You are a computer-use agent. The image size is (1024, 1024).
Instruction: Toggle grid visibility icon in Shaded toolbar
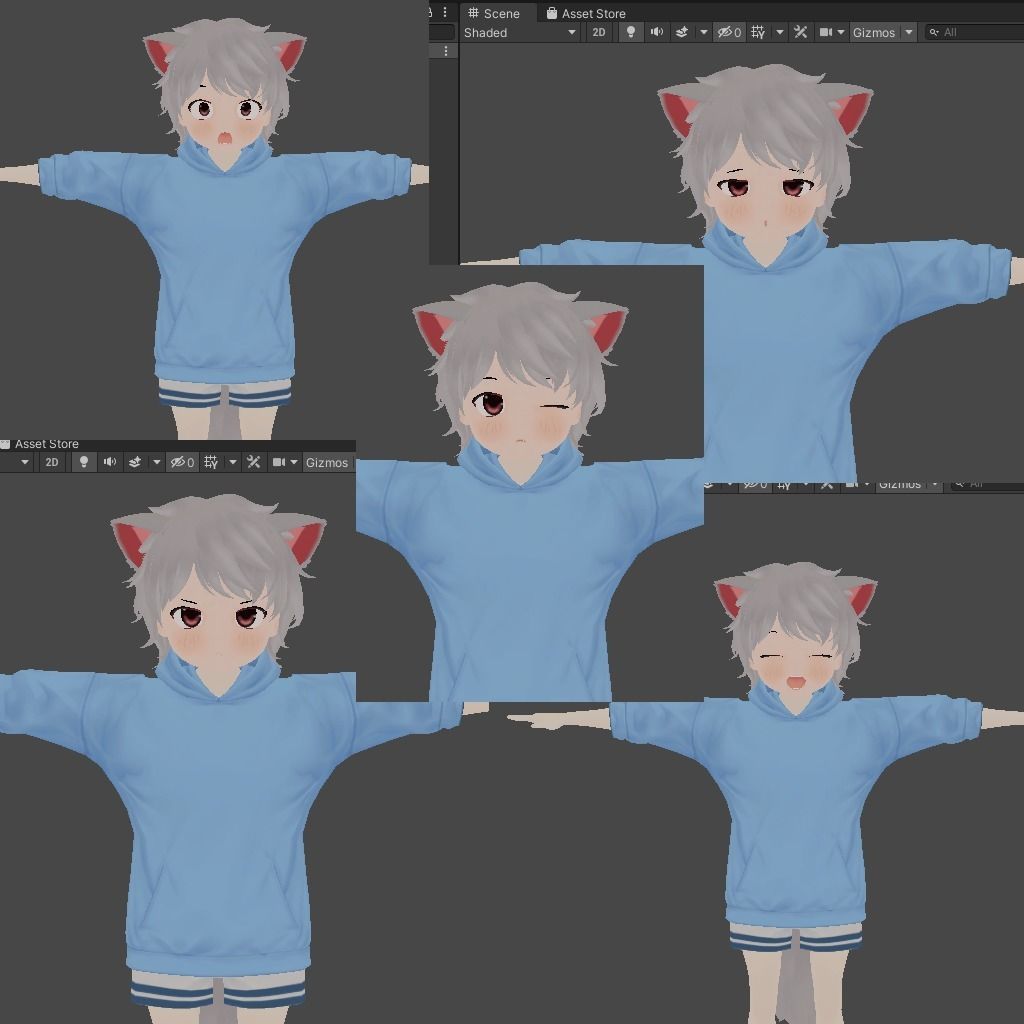pyautogui.click(x=758, y=32)
